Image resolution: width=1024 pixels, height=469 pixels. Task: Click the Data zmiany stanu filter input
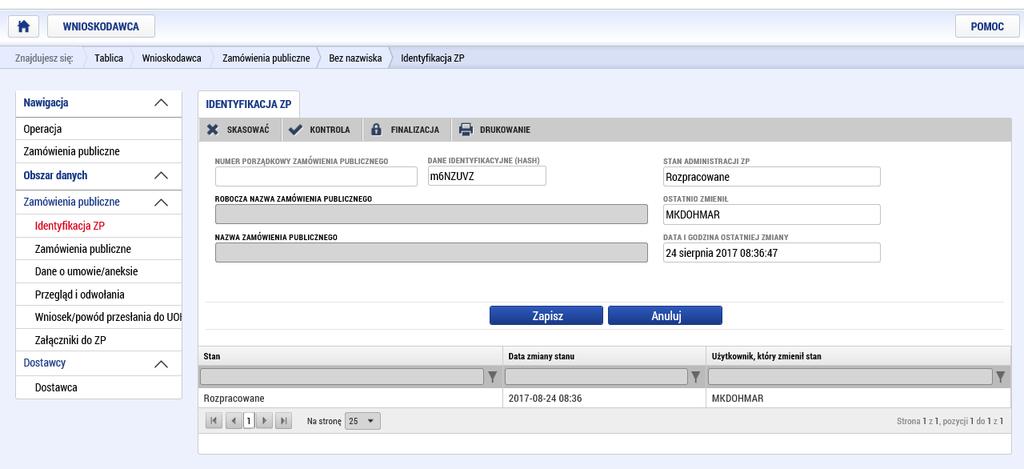[596, 376]
